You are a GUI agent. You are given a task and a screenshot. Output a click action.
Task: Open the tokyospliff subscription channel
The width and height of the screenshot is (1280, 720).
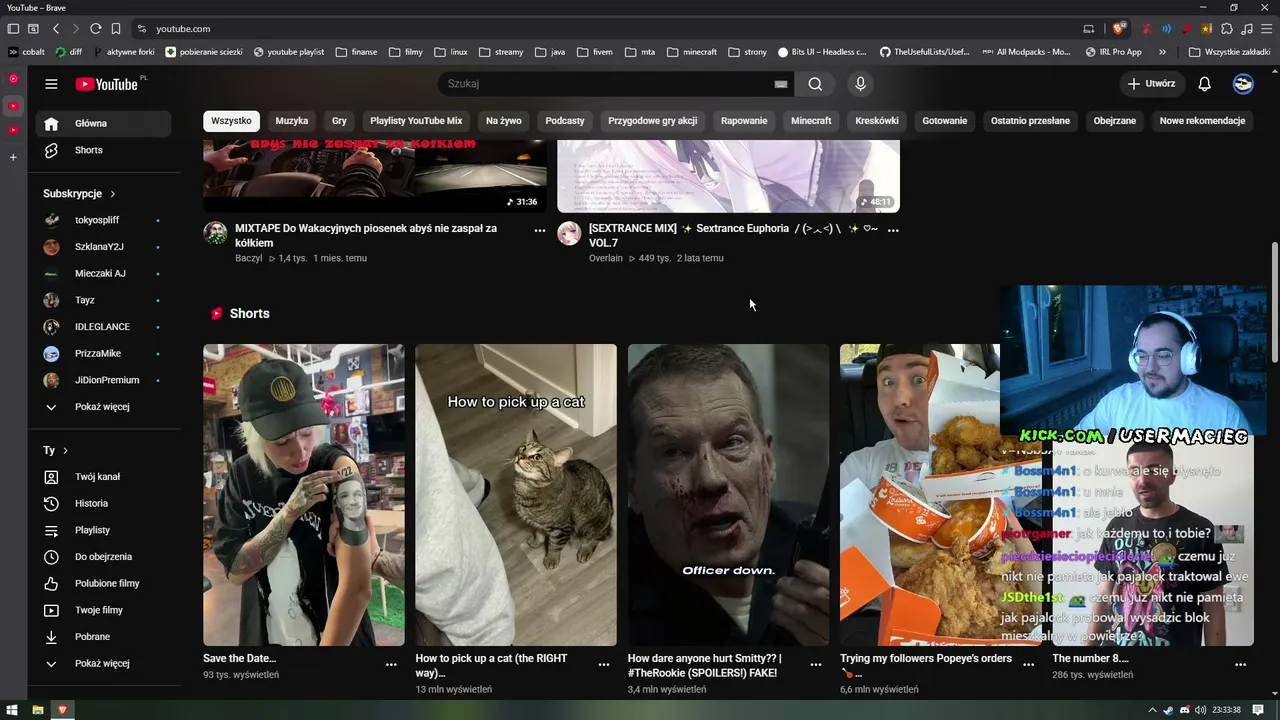(x=104, y=220)
